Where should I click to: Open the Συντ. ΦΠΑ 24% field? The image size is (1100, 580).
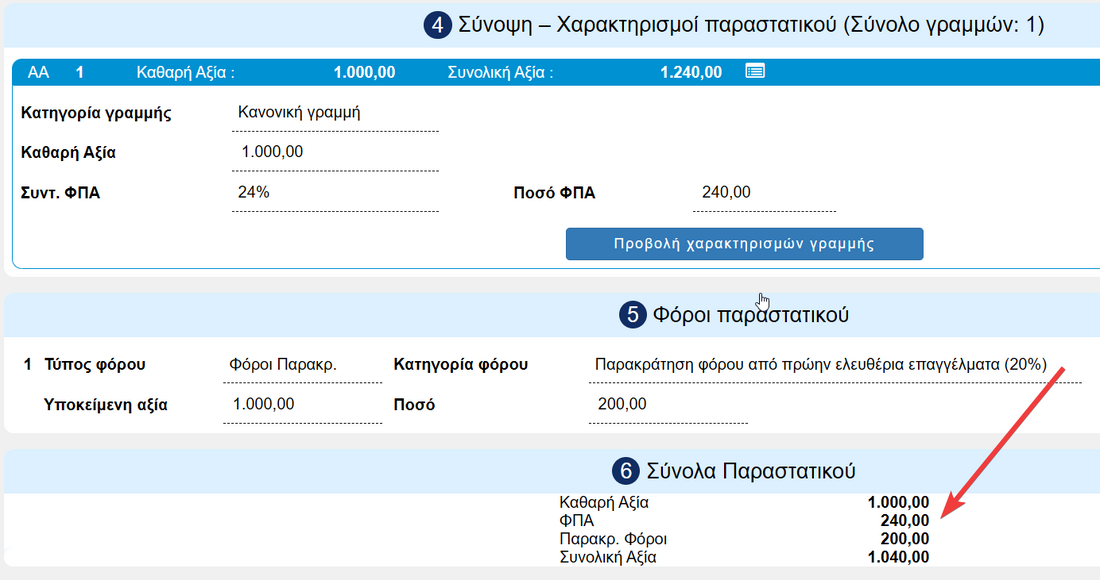pyautogui.click(x=336, y=193)
